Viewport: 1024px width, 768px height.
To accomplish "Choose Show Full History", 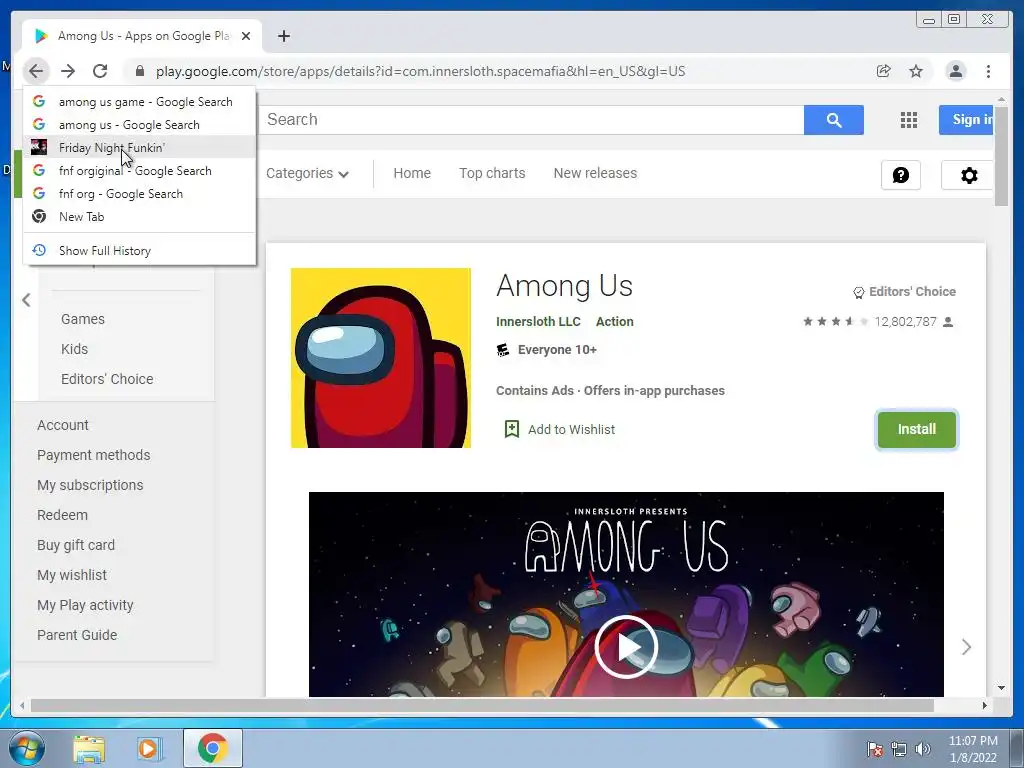I will coord(139,250).
